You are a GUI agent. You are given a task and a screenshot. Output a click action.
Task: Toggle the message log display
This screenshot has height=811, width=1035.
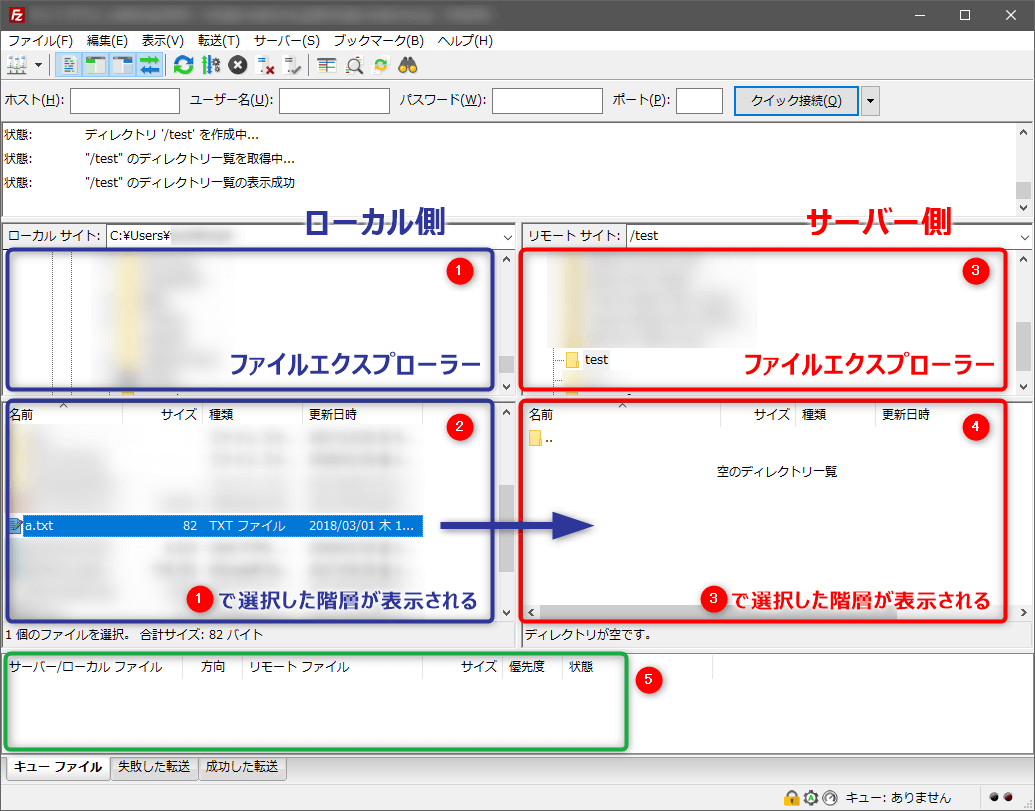click(69, 65)
